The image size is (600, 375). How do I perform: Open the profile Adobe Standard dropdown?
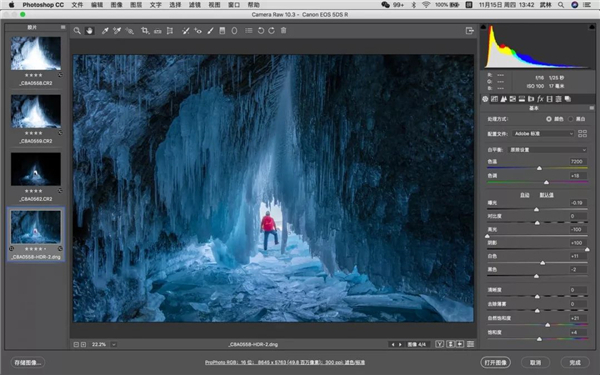[543, 134]
